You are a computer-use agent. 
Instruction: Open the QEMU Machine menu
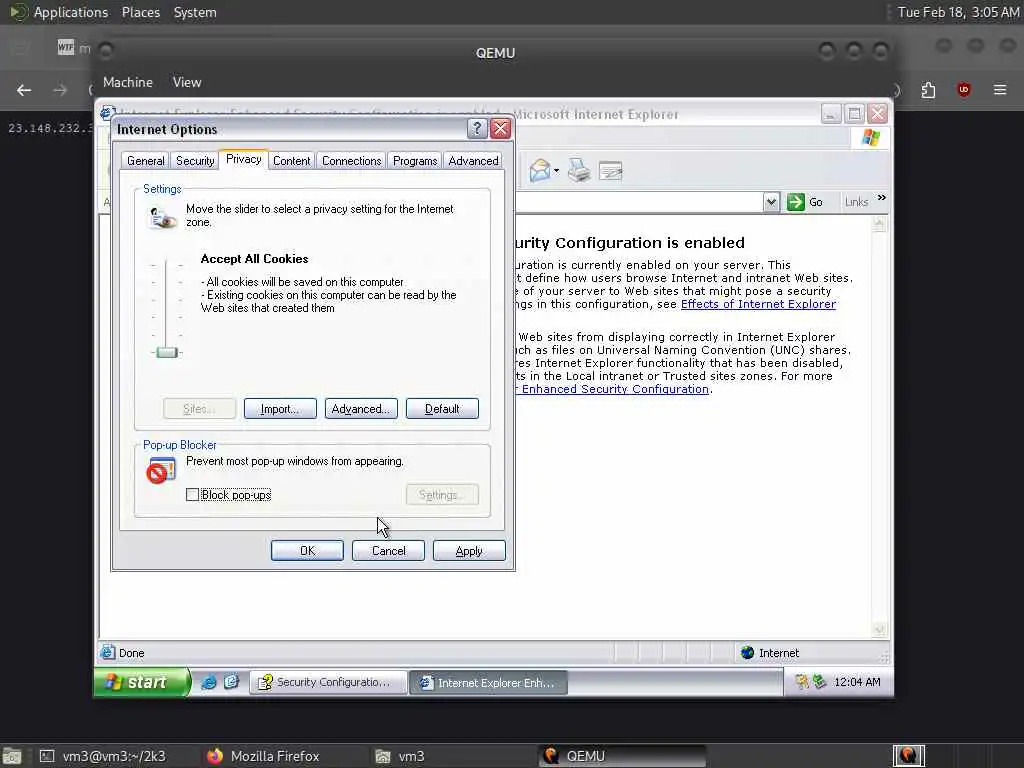point(128,82)
